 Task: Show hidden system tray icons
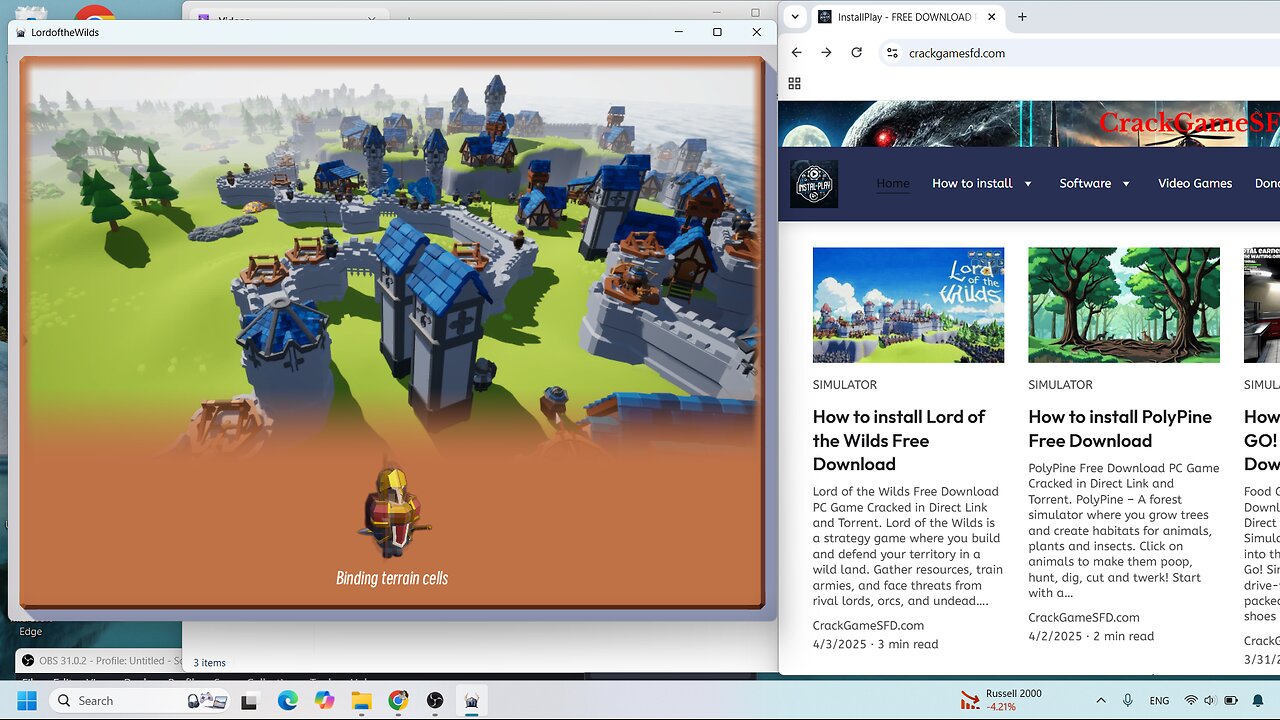[1101, 701]
